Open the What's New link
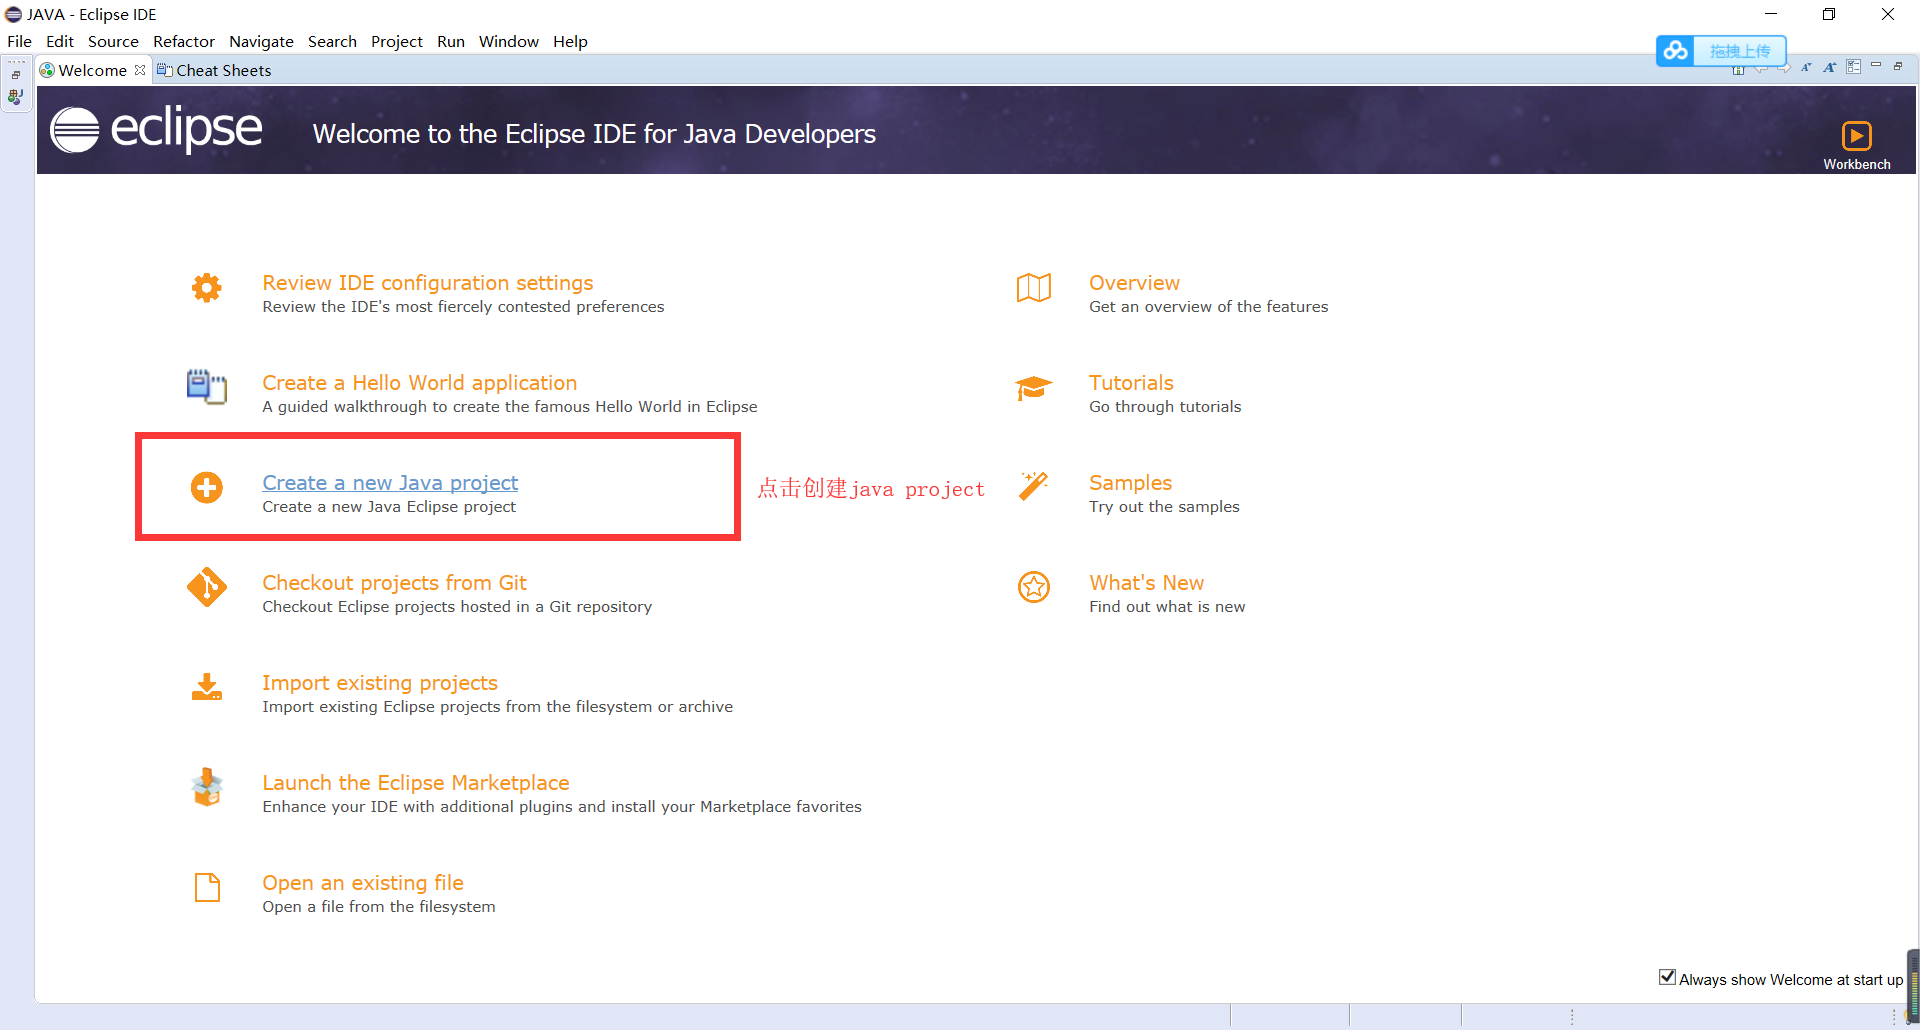1920x1030 pixels. pyautogui.click(x=1146, y=583)
